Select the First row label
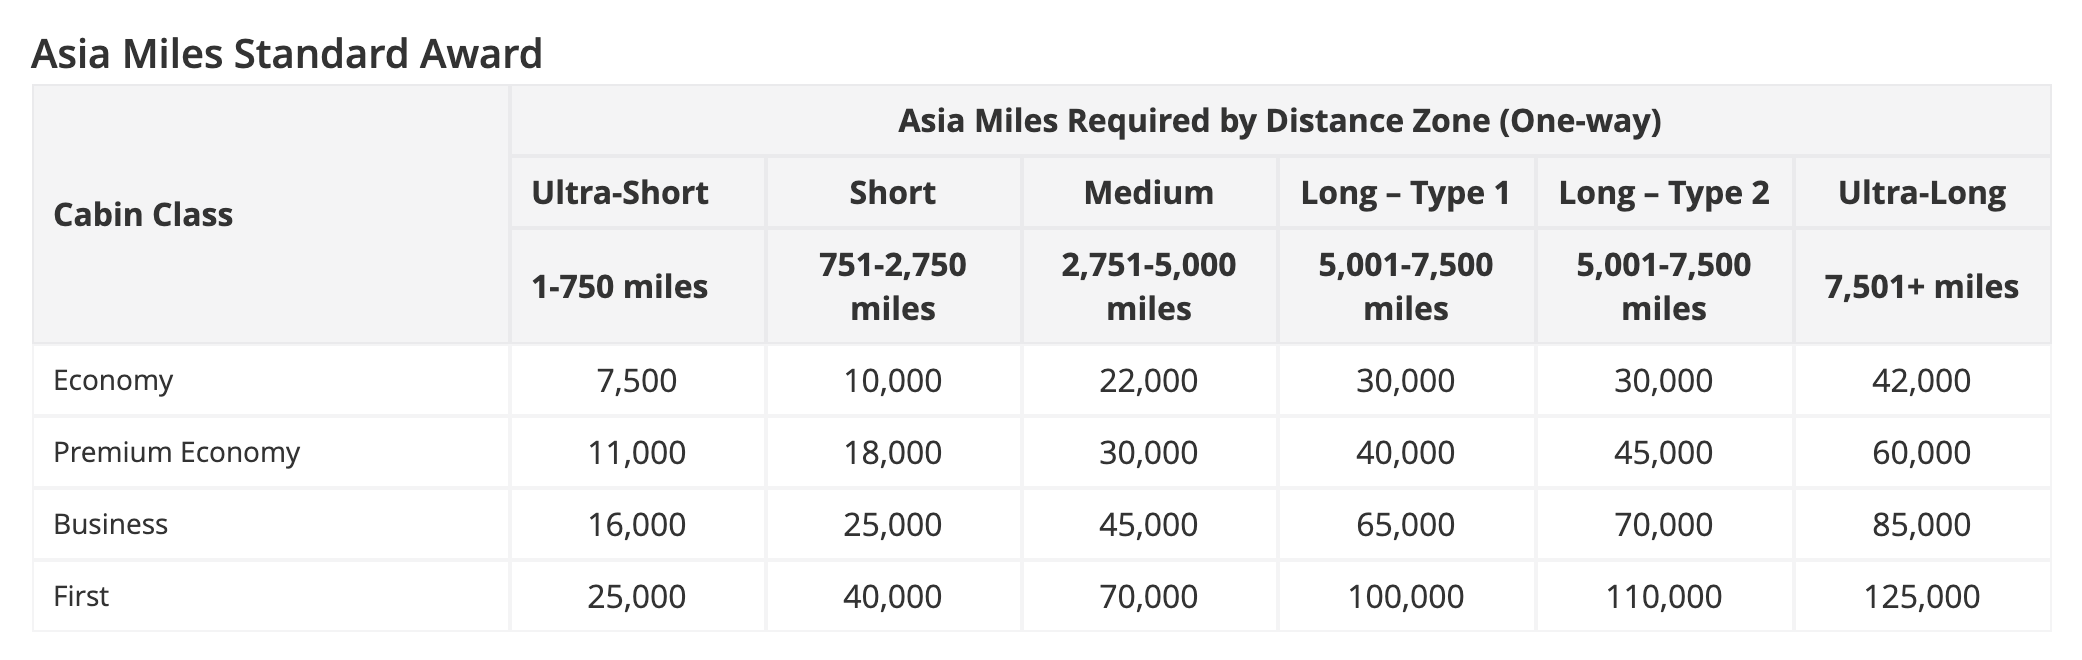Viewport: 2082px width, 660px height. point(81,596)
